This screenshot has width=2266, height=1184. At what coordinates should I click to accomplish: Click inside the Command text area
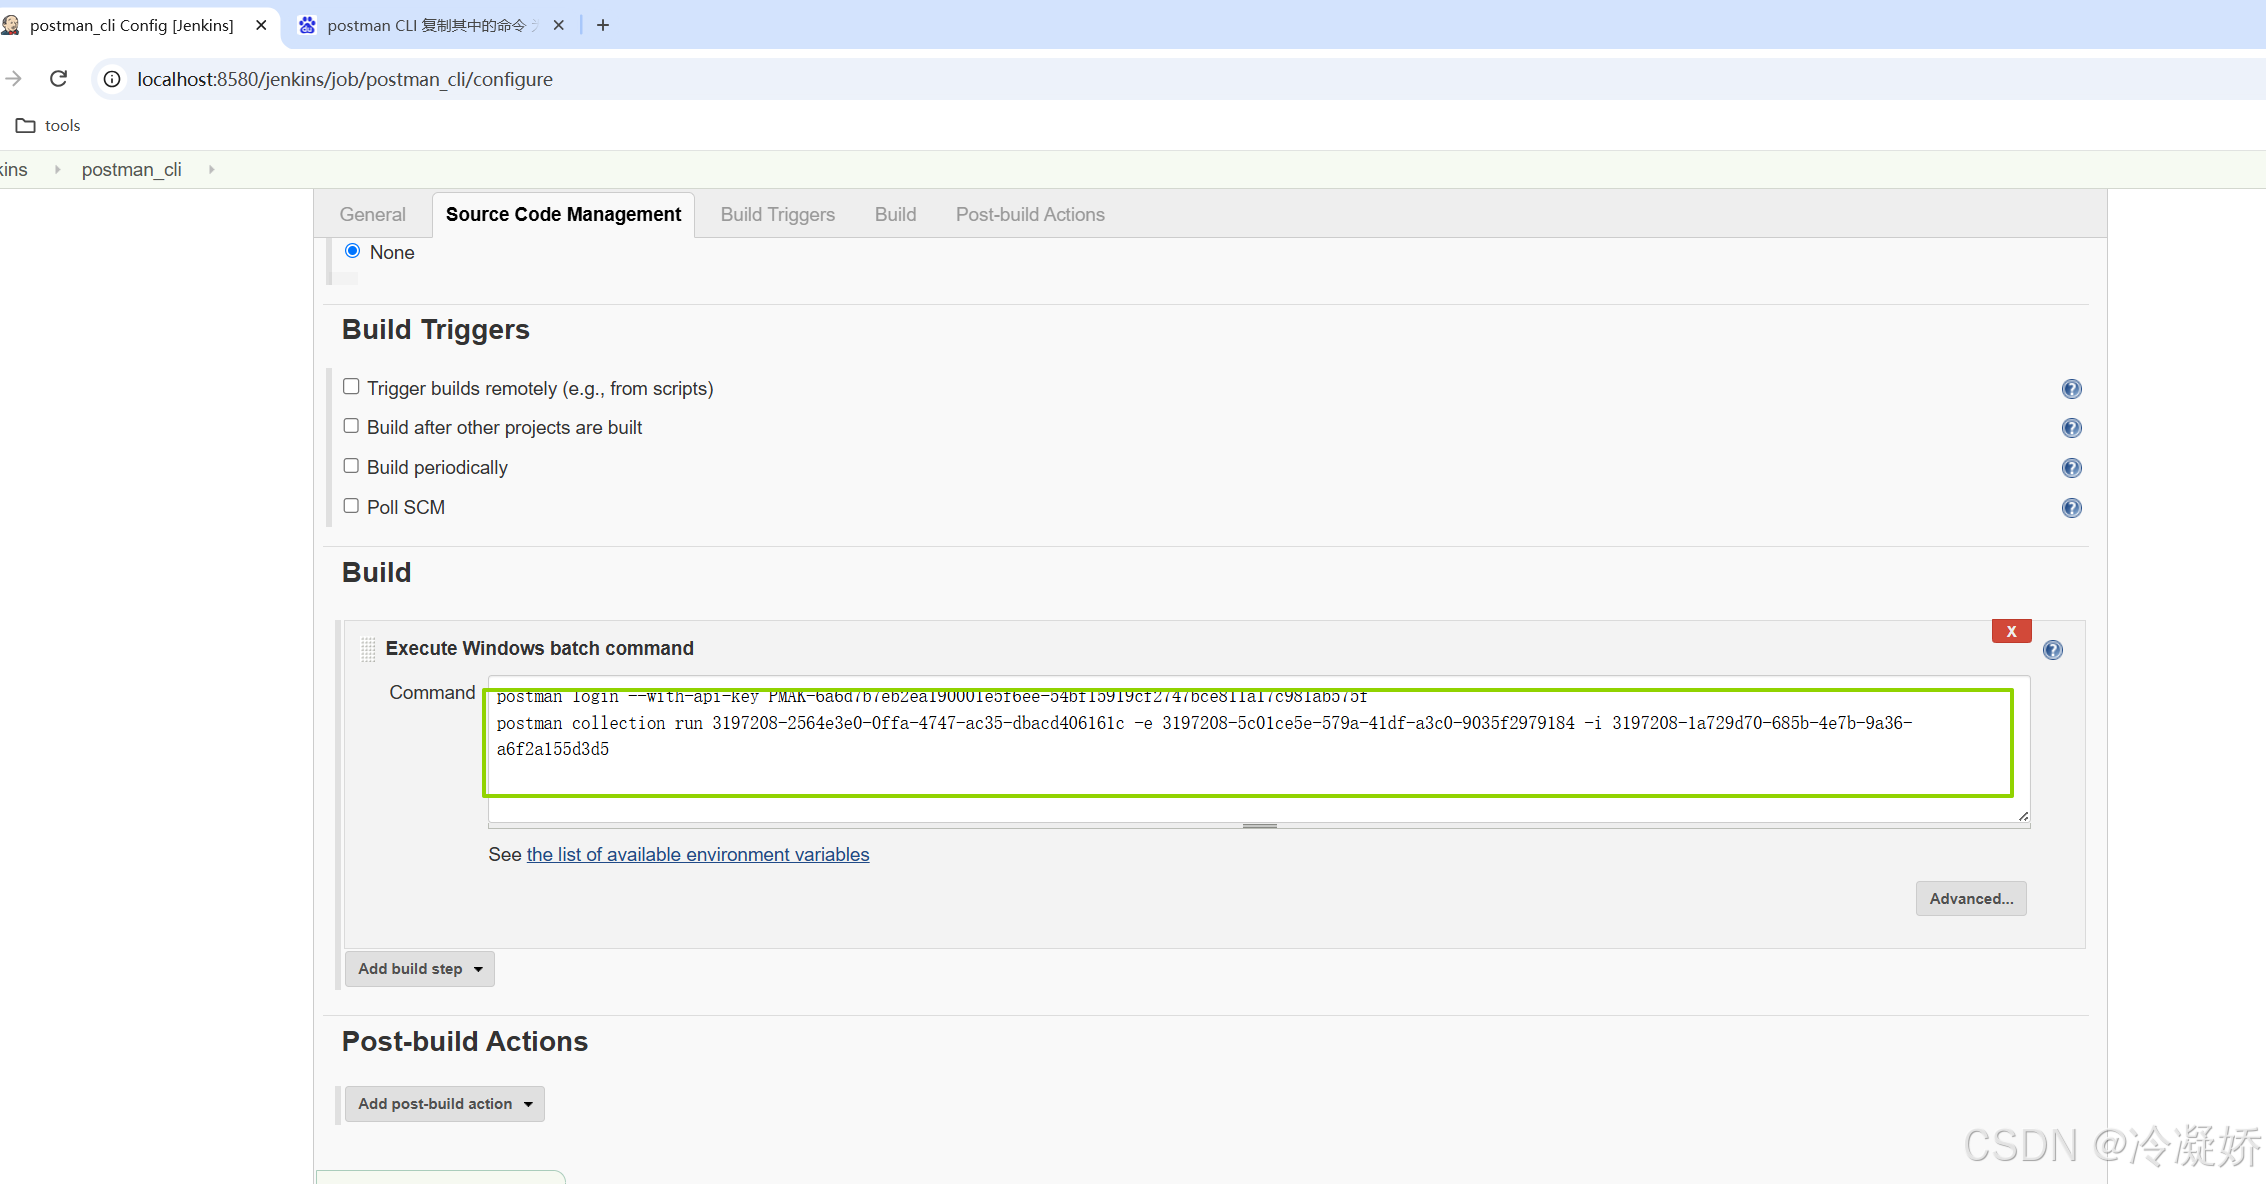[1259, 749]
